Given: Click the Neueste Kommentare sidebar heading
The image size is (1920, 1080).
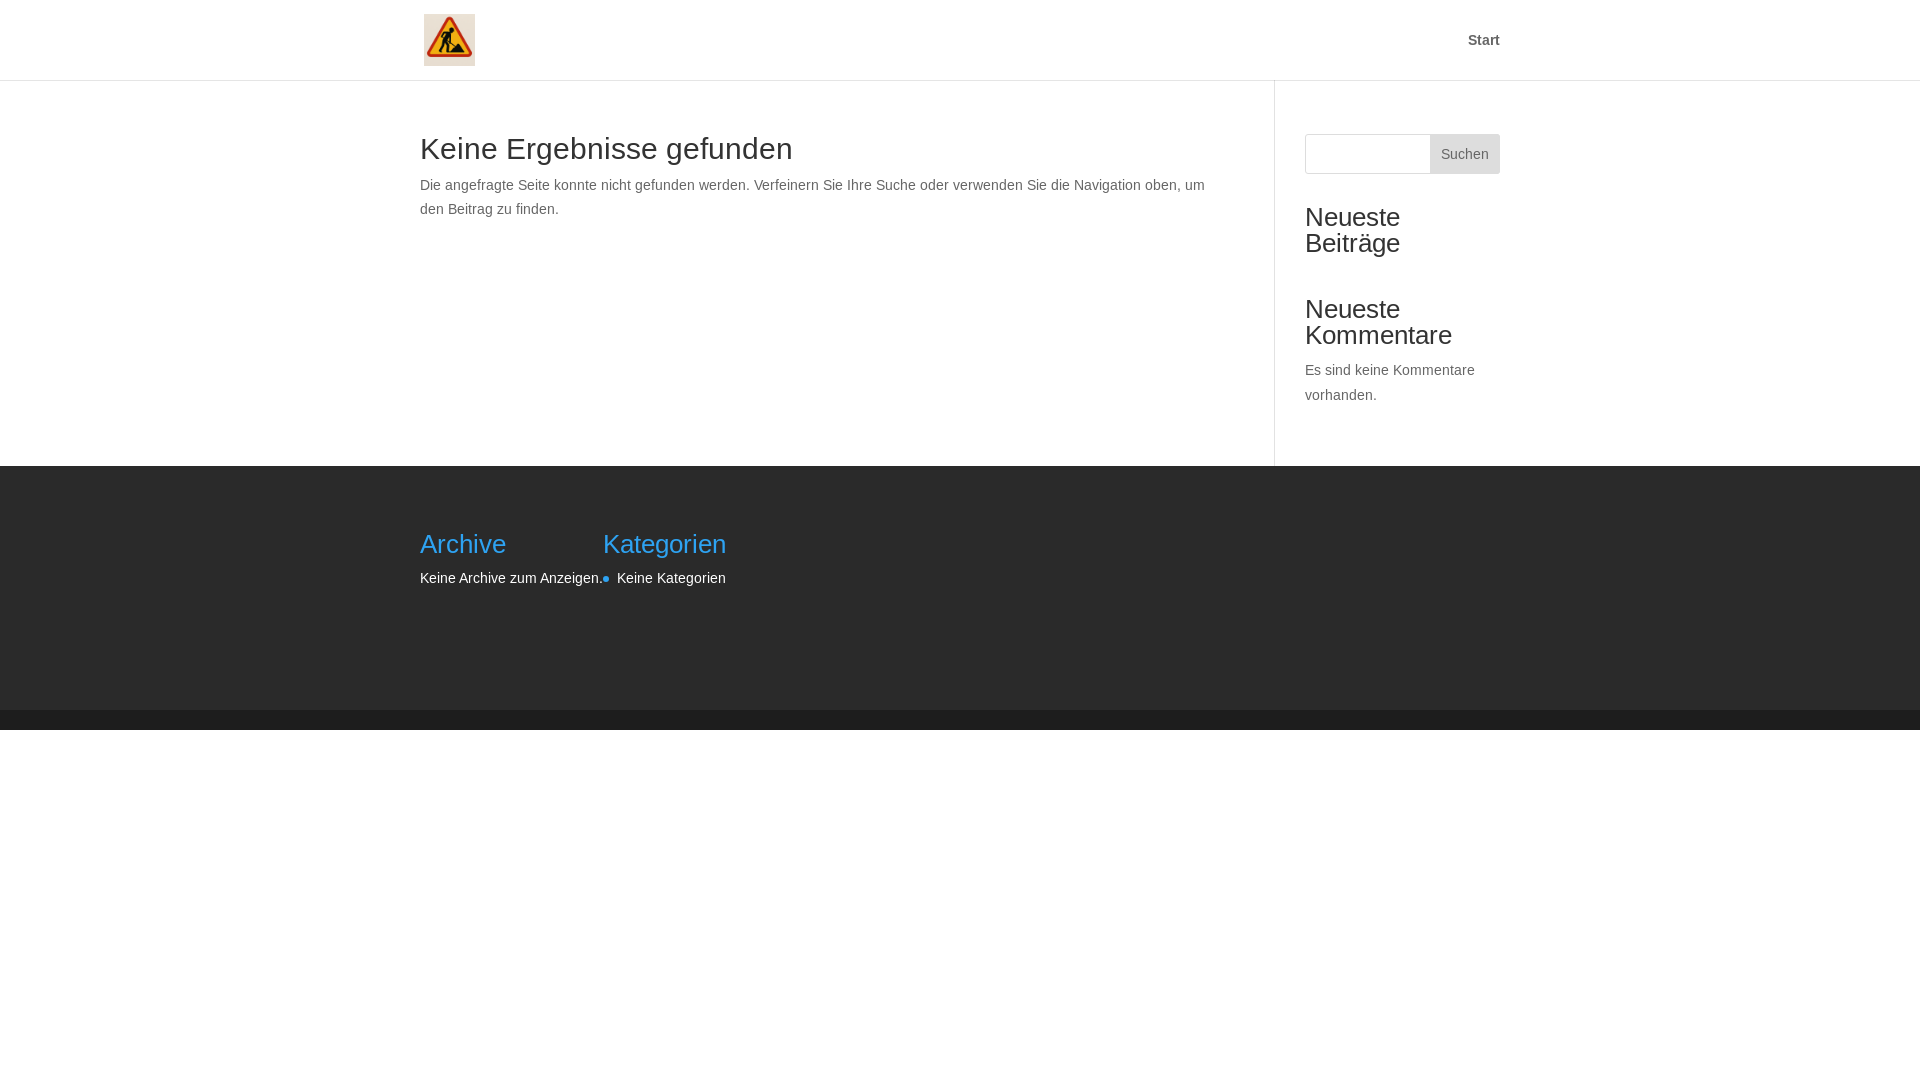Looking at the screenshot, I should (1378, 322).
